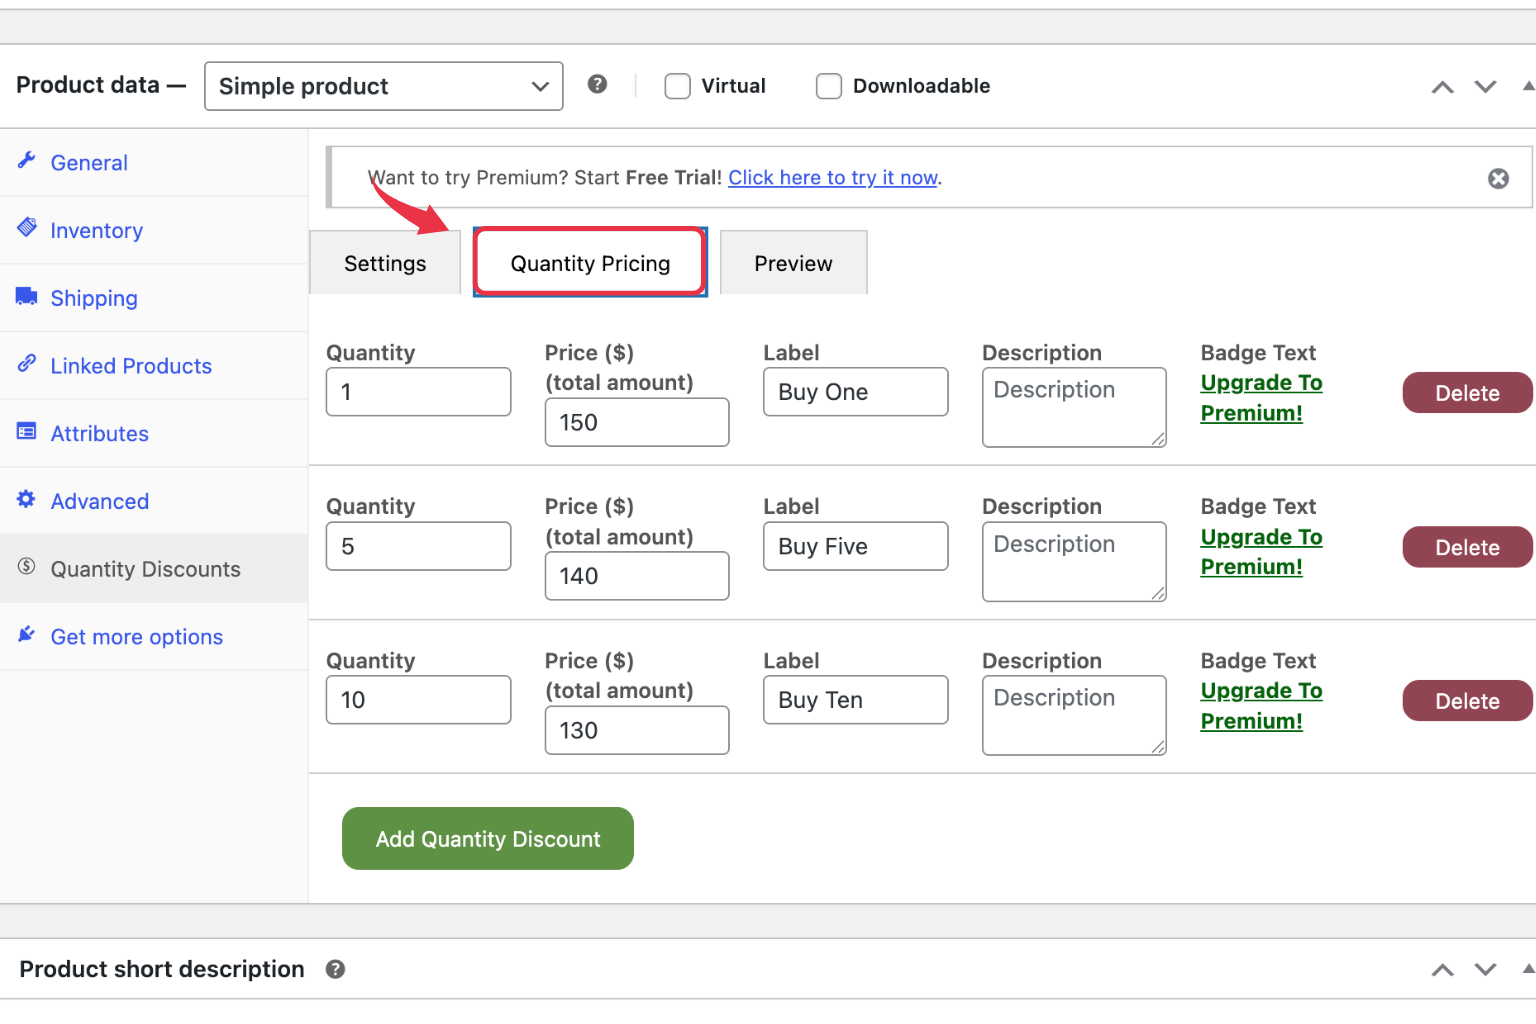This screenshot has width=1536, height=1024.
Task: Click the Product short description move-down chevron
Action: coord(1485,969)
